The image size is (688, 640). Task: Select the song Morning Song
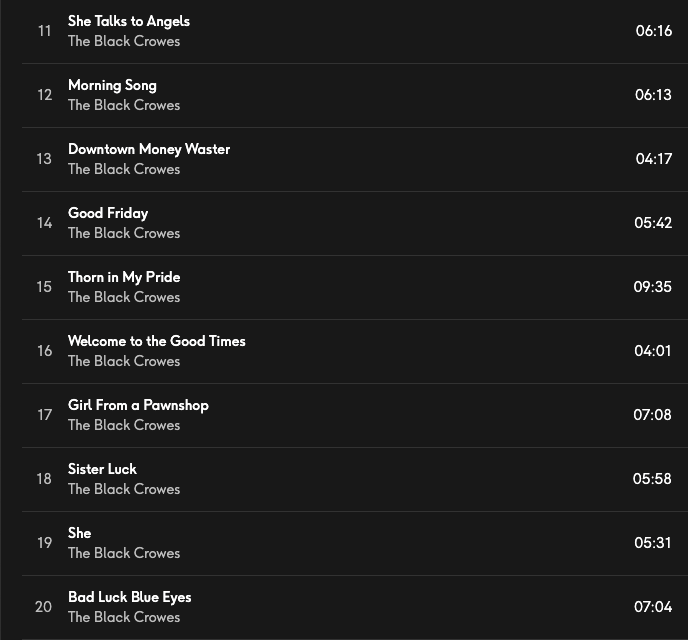112,85
